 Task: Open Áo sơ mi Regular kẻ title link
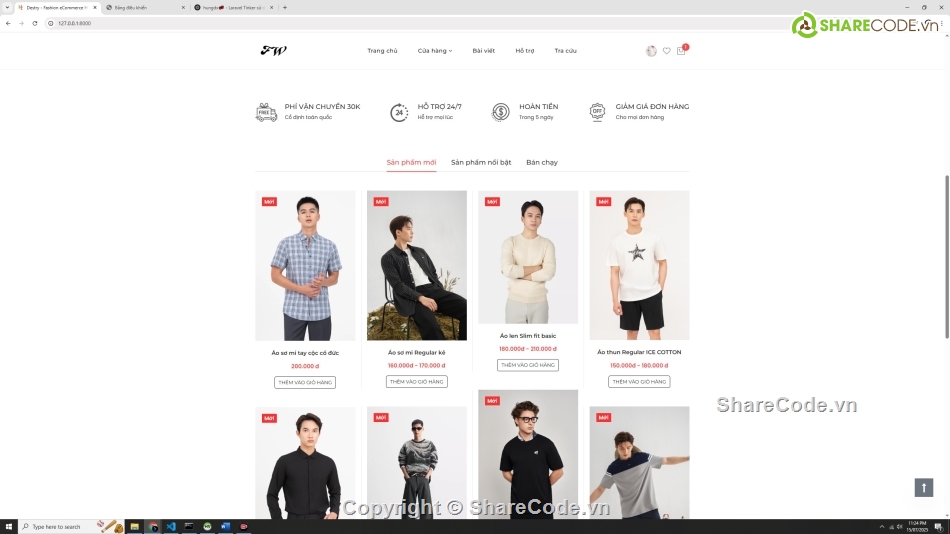coord(417,352)
